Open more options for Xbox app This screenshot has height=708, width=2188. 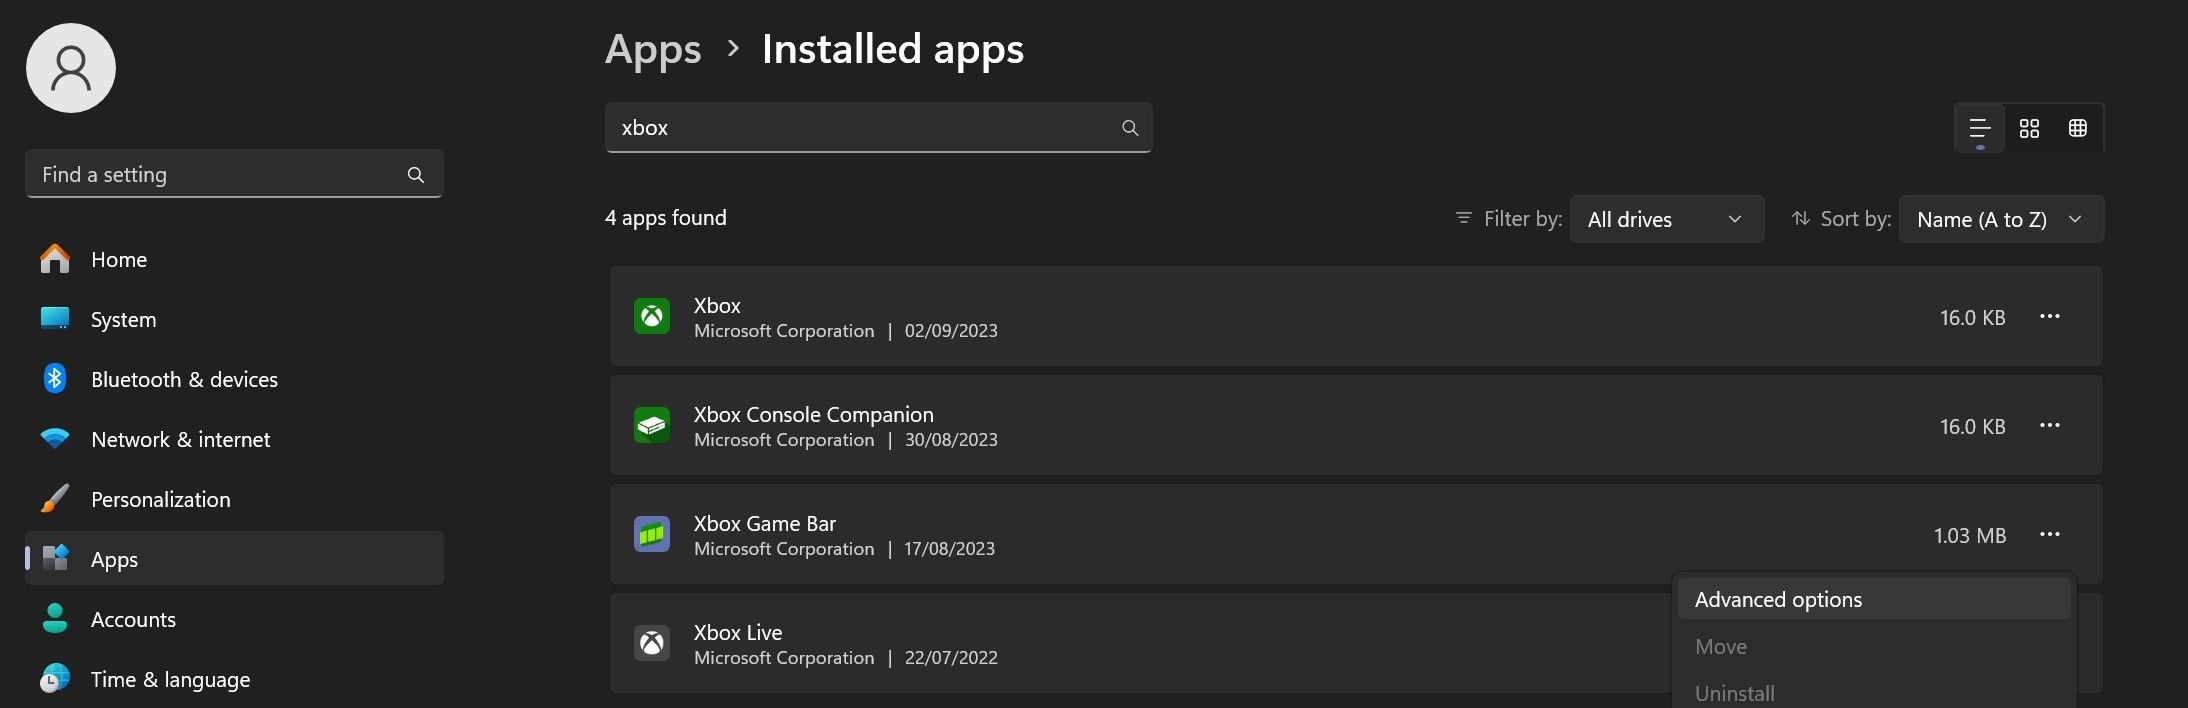point(2049,317)
